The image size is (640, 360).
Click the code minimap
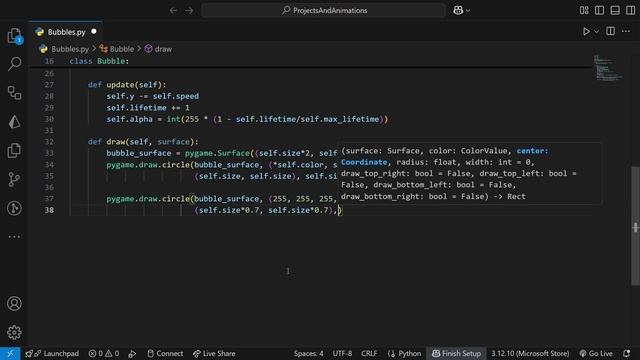(607, 68)
